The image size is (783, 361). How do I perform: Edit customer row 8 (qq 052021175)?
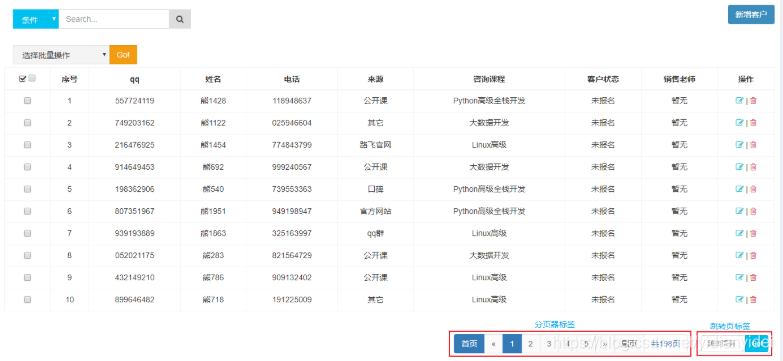point(739,255)
